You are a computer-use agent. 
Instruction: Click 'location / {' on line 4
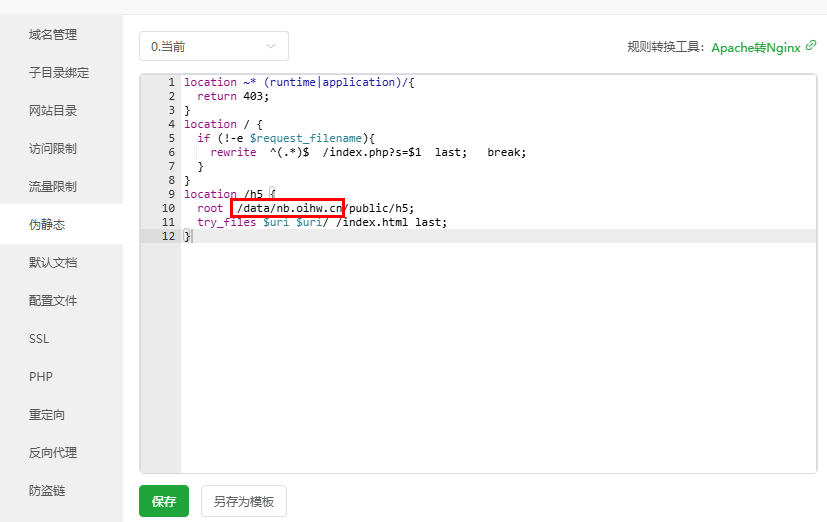[x=223, y=124]
